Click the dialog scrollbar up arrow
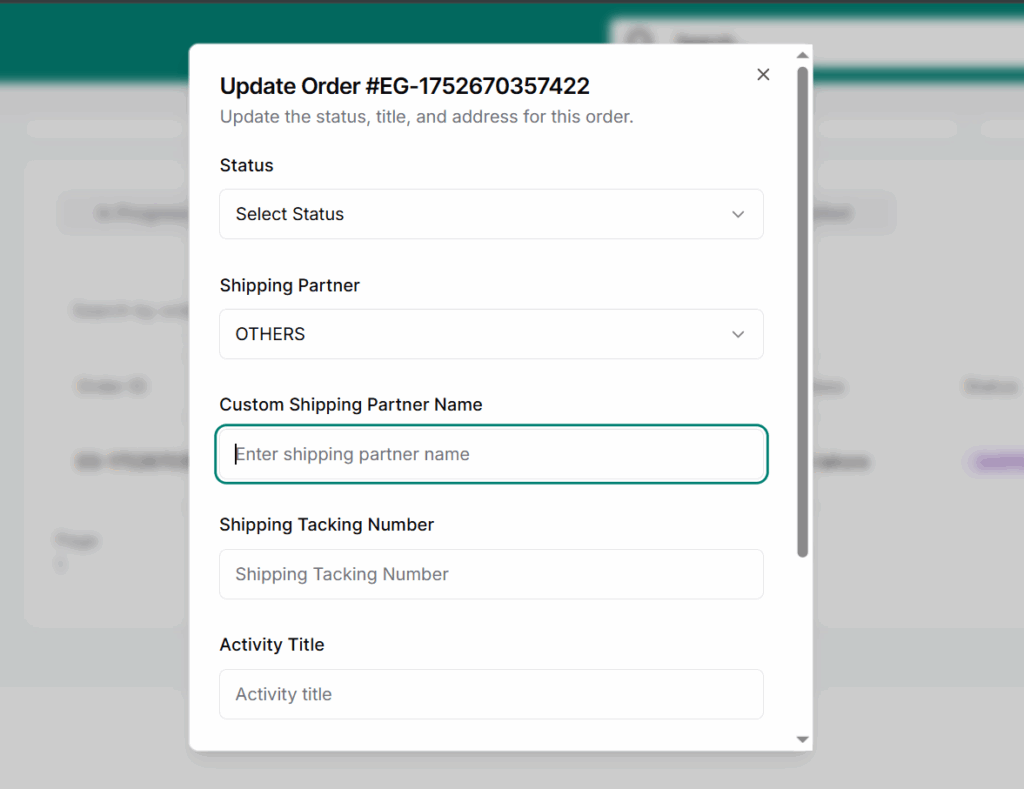Screen dimensions: 1024x789 [802, 55]
